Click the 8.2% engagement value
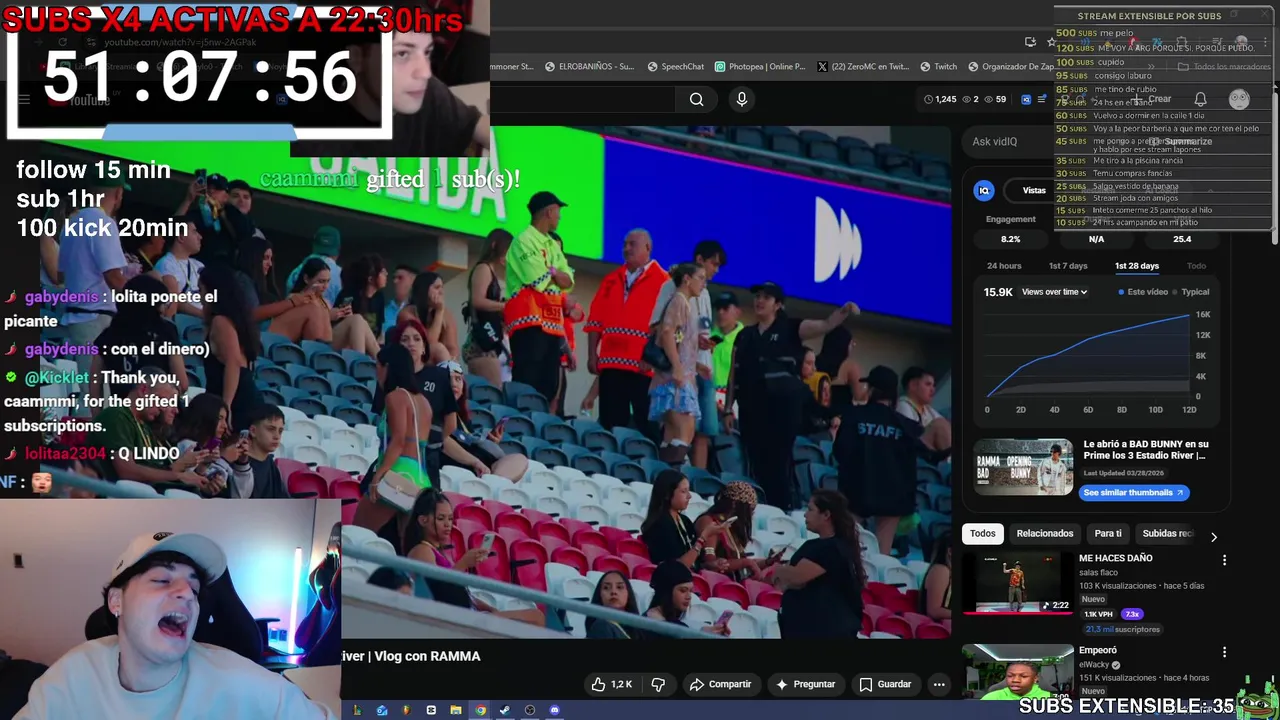Screen dimensions: 1280x720 (x=1010, y=239)
